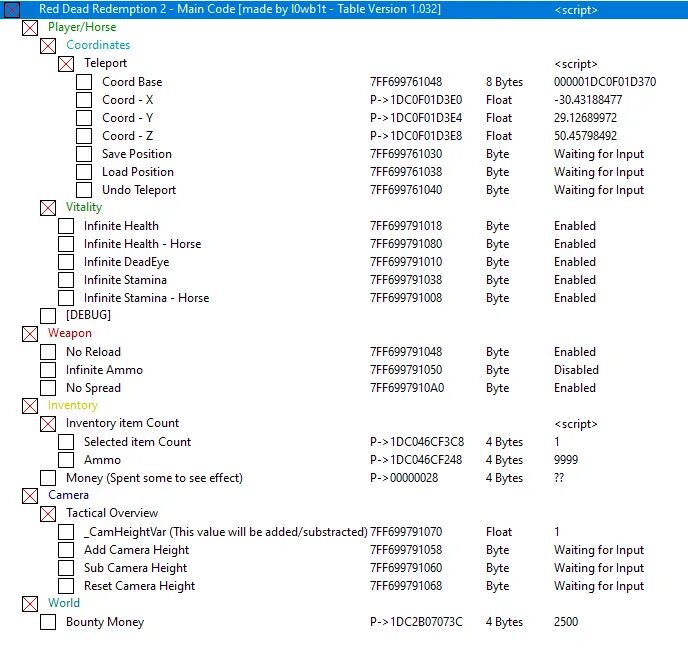
Task: Click Save Position's Waiting for Input value
Action: pos(599,154)
